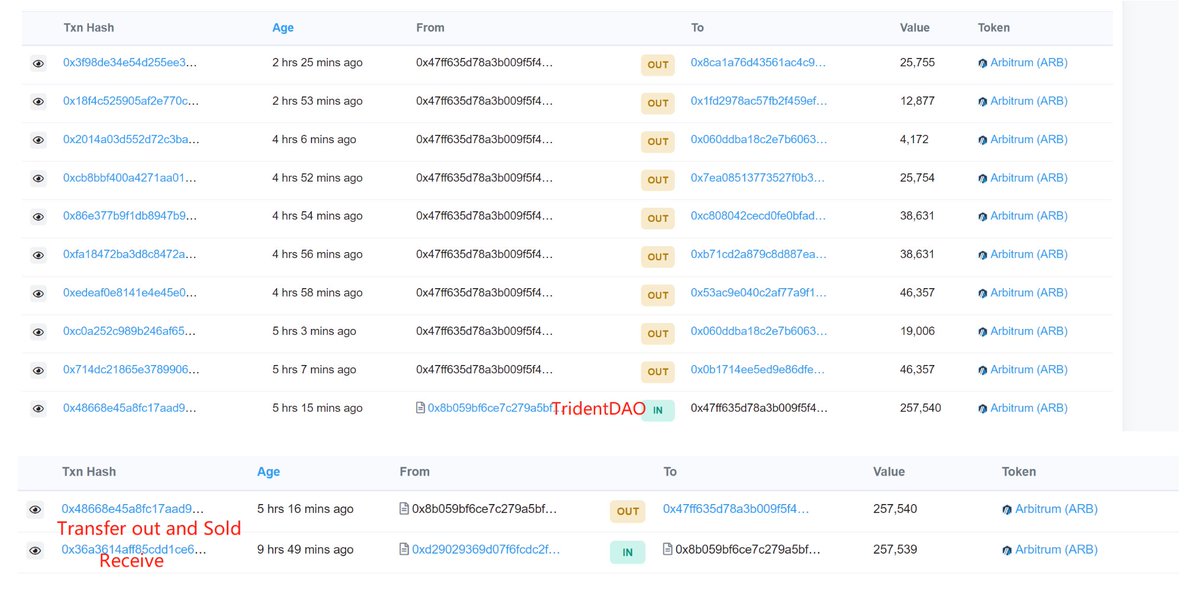Screen dimensions: 1200x591
Task: Open address 0x060ddba18c2e7b6063 in 5 hrs 3 mins row
Action: coord(759,331)
